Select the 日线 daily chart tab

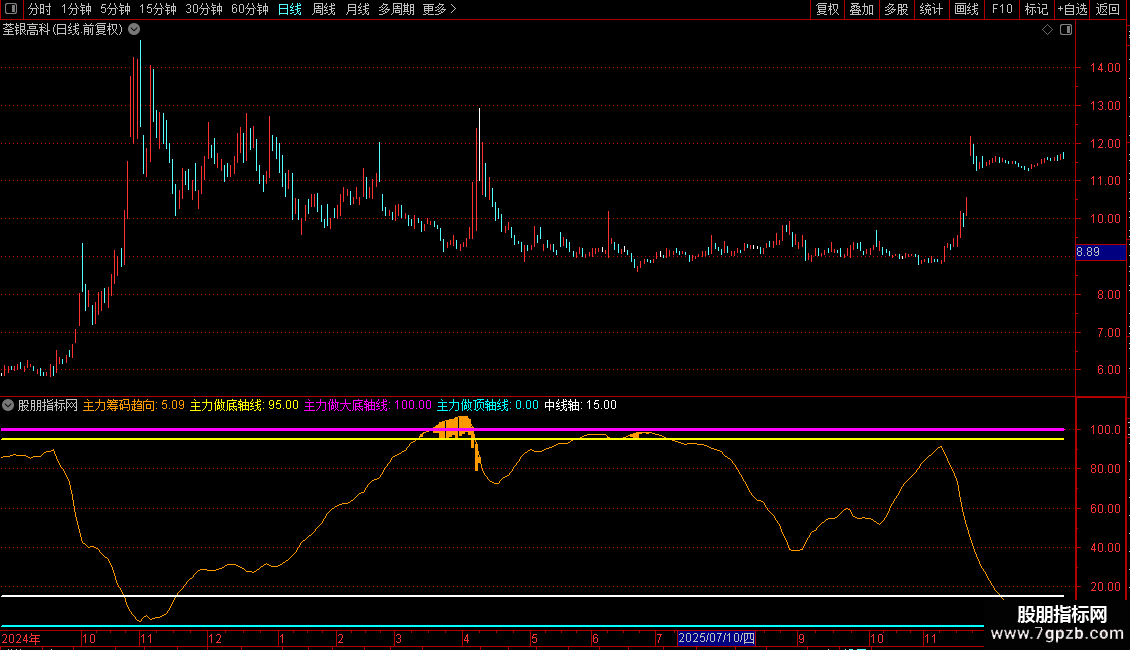pyautogui.click(x=290, y=9)
